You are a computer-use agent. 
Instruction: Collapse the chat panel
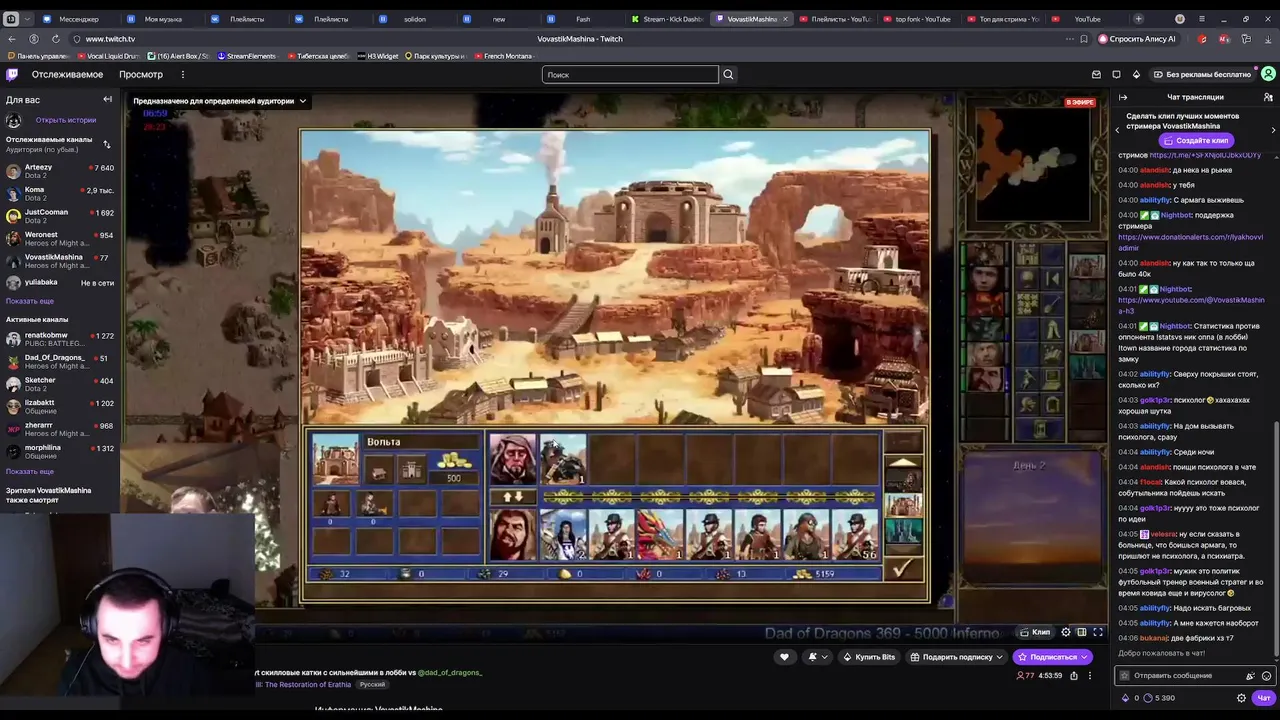coord(1123,97)
